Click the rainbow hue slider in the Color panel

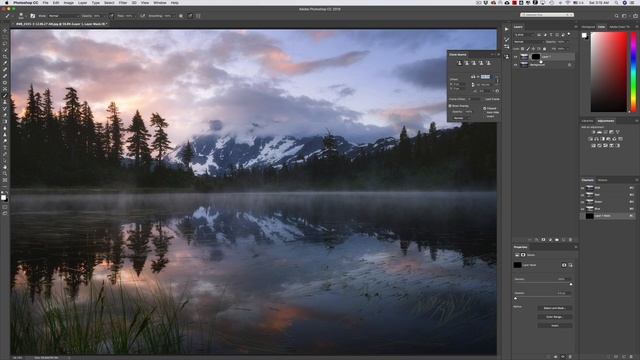click(x=633, y=71)
